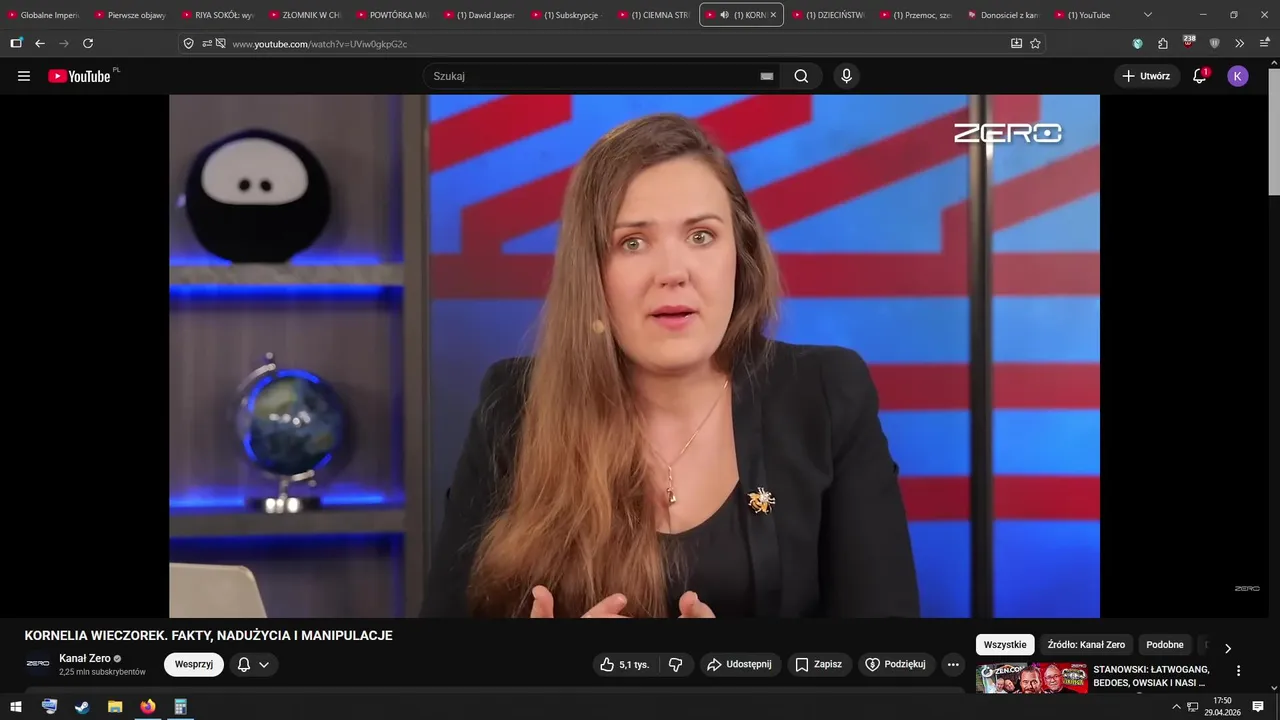Click the Wesprzyj button
The image size is (1280, 720).
(x=194, y=664)
